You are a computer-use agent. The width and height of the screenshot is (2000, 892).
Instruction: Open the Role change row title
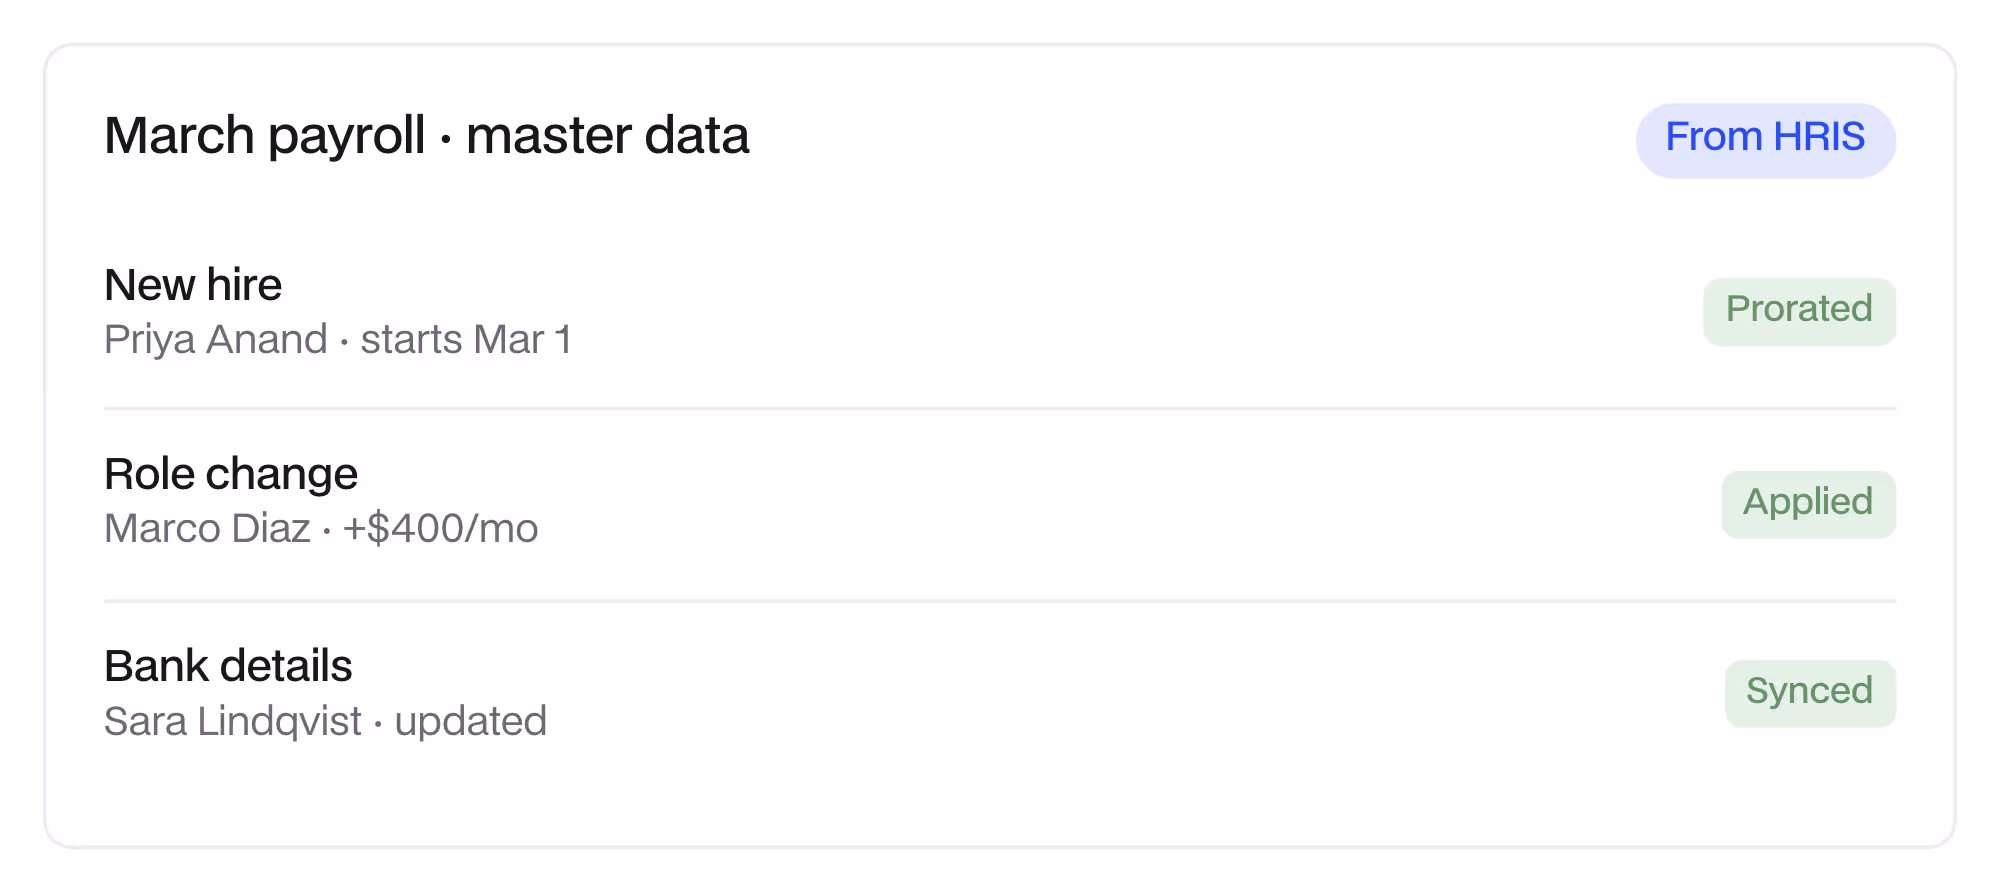pyautogui.click(x=231, y=475)
